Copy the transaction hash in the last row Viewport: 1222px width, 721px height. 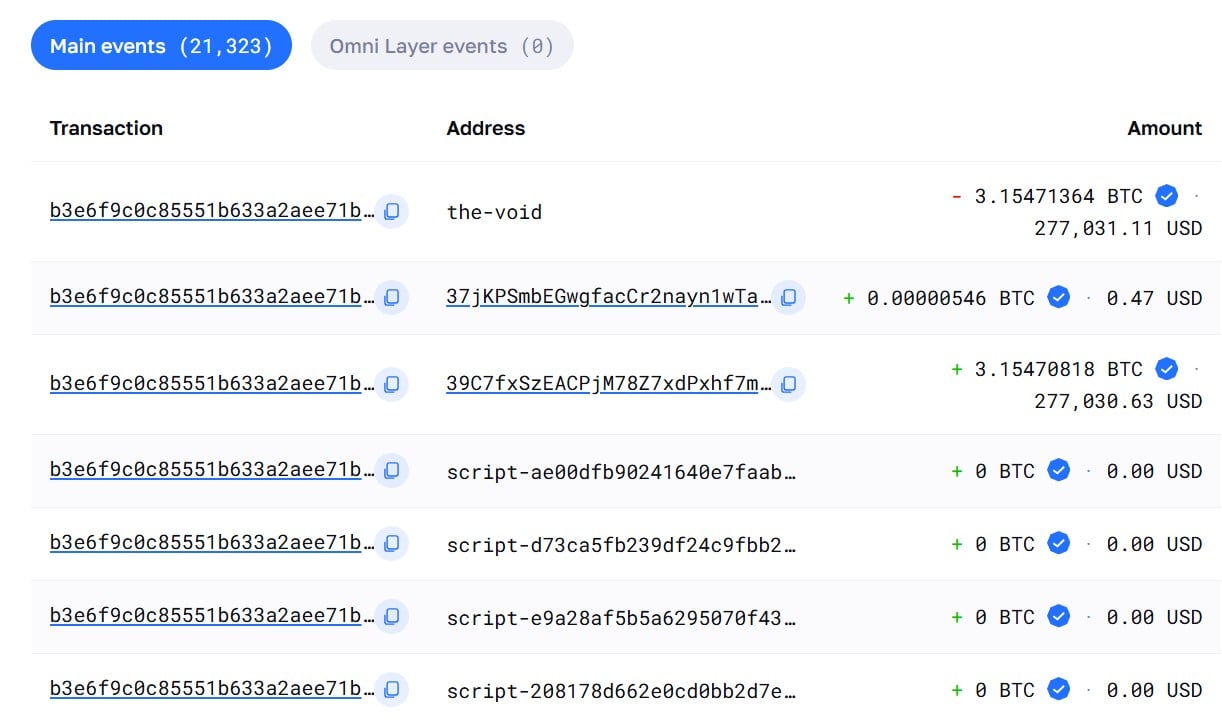[x=391, y=690]
